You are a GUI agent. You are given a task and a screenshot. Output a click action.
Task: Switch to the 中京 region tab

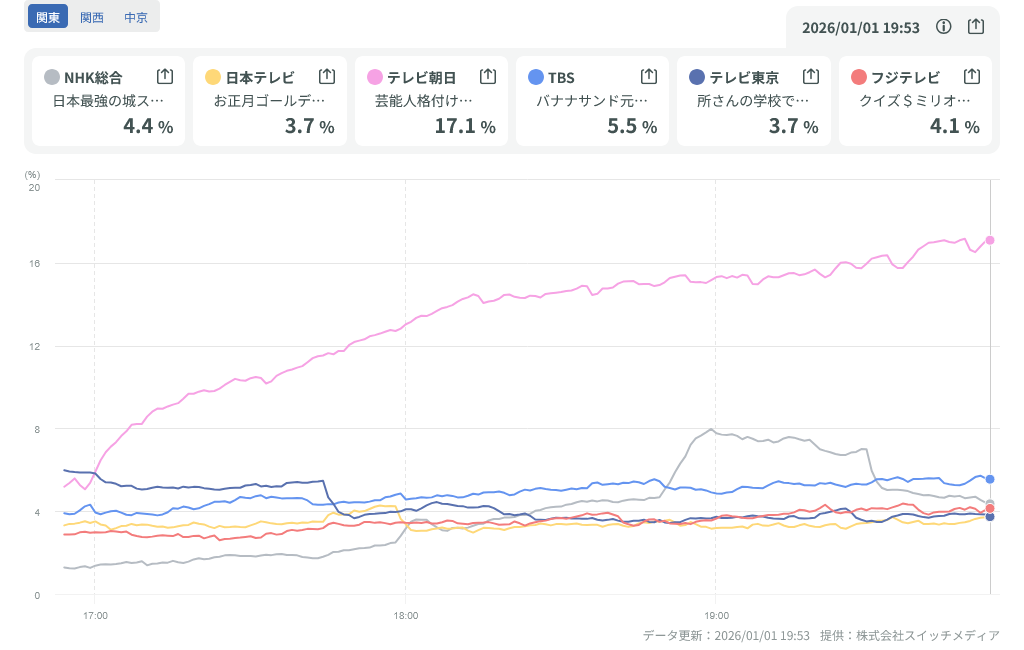pos(136,17)
